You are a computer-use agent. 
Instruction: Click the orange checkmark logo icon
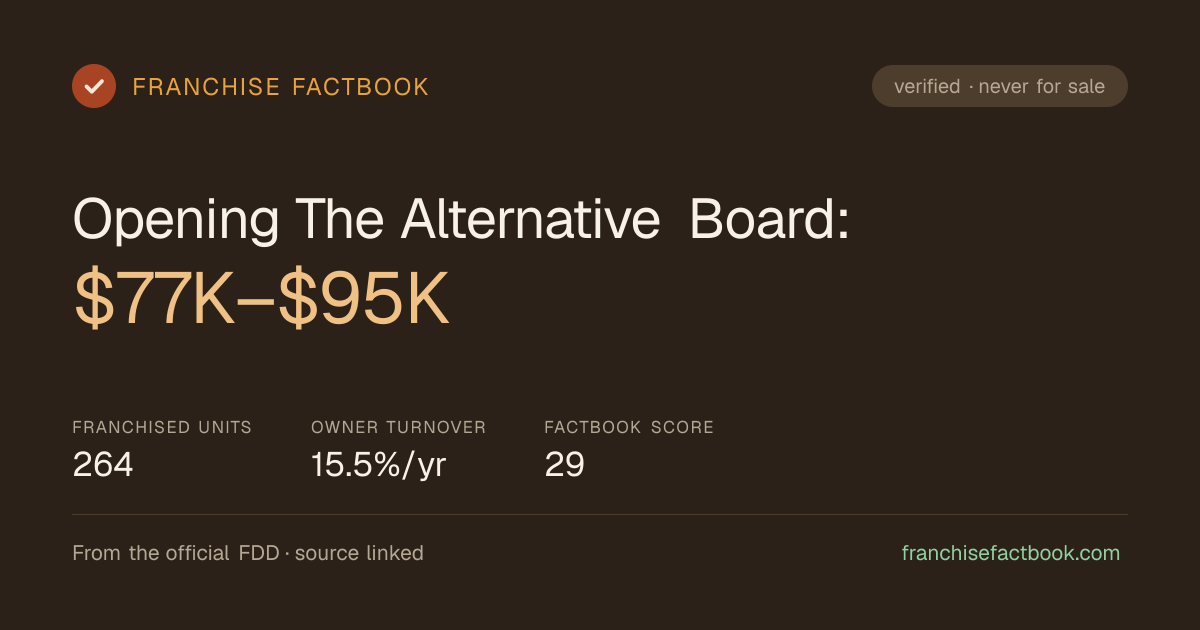click(x=94, y=86)
